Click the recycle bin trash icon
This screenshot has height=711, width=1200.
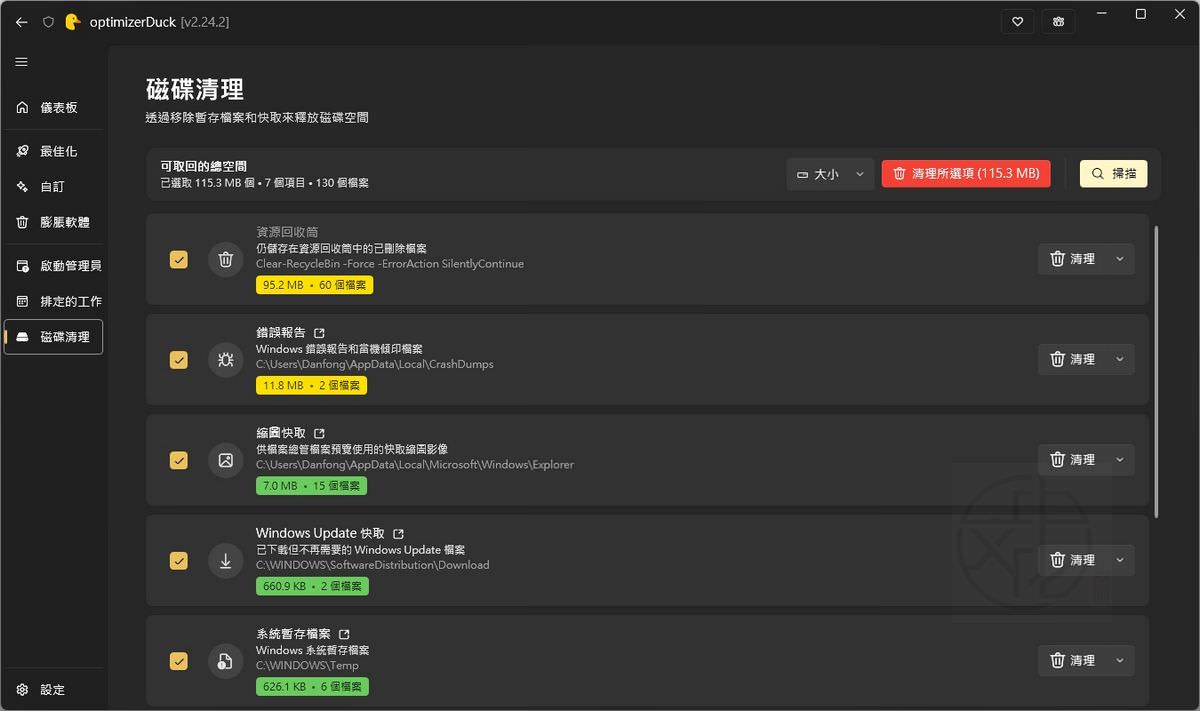(226, 259)
